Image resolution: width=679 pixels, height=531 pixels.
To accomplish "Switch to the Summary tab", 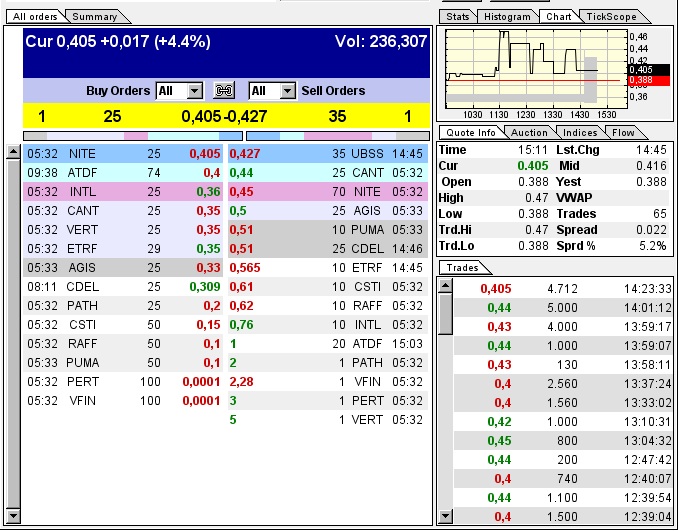I will pos(94,17).
